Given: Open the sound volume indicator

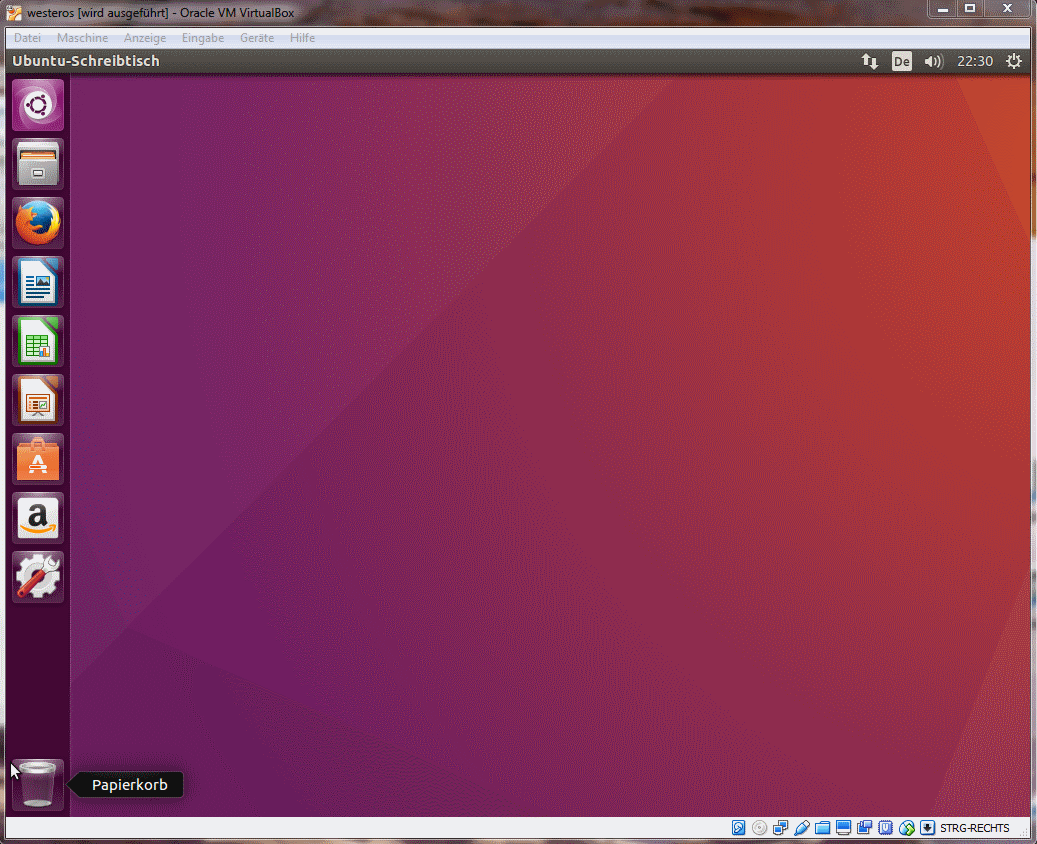Looking at the screenshot, I should [x=933, y=62].
